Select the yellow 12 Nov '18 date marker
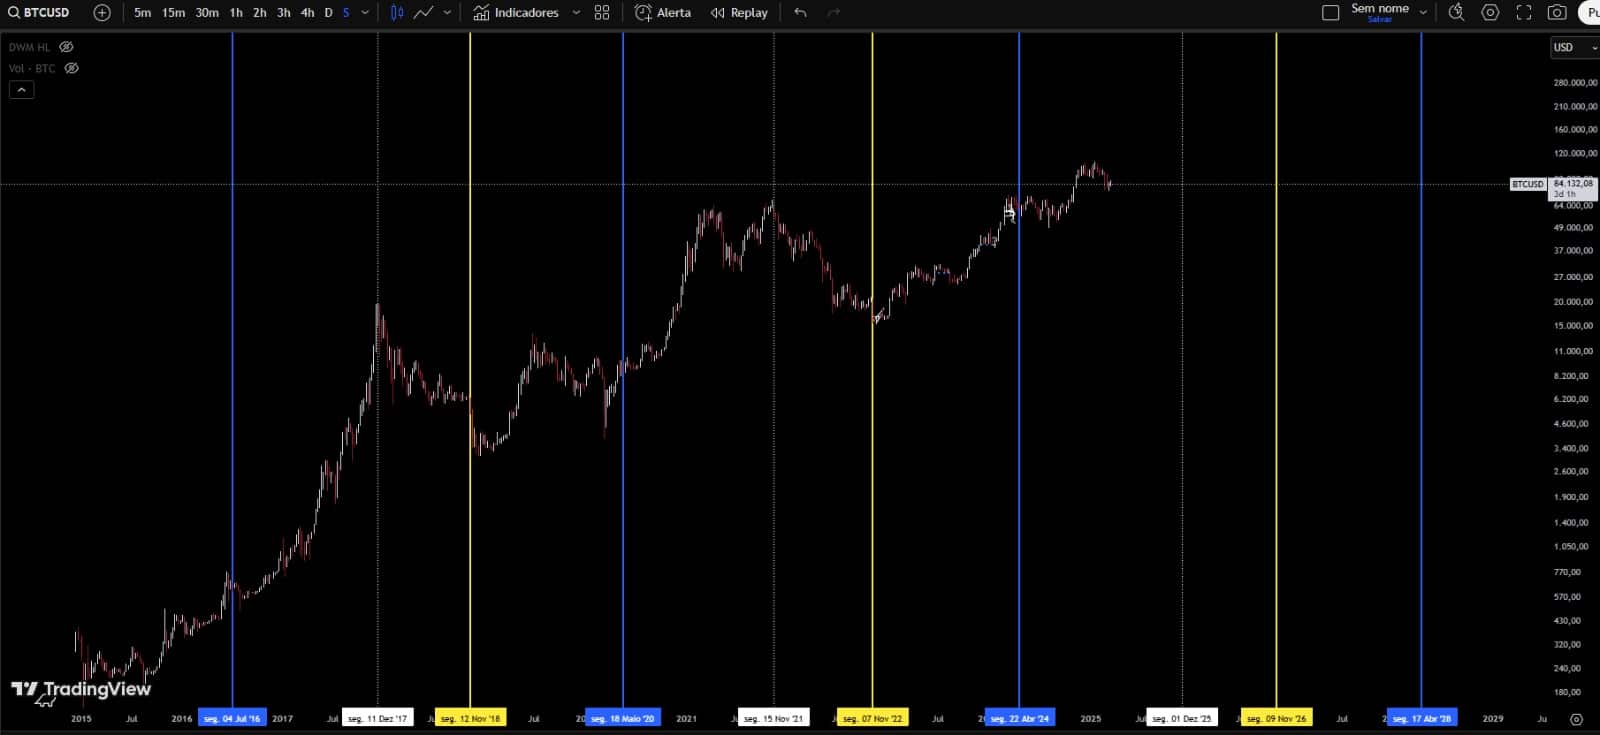The width and height of the screenshot is (1600, 735). (470, 718)
